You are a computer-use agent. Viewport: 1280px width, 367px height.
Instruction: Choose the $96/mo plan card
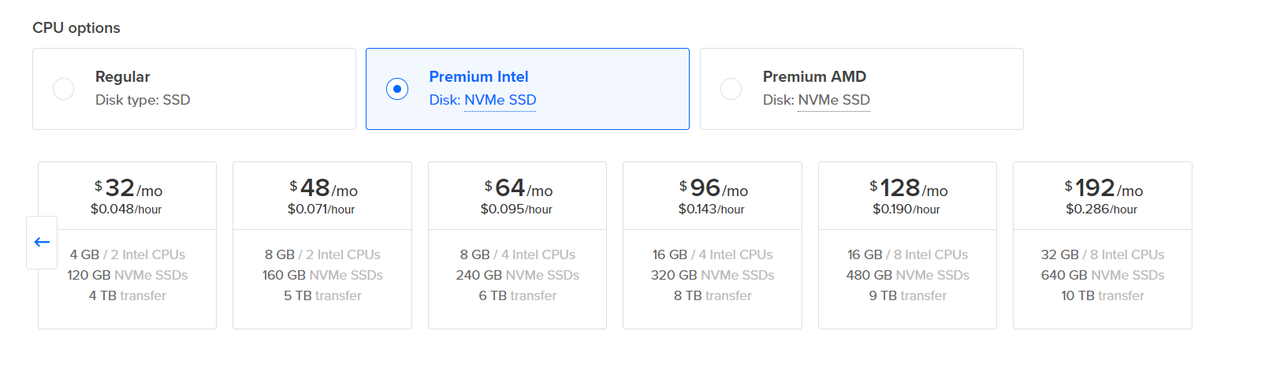click(712, 245)
